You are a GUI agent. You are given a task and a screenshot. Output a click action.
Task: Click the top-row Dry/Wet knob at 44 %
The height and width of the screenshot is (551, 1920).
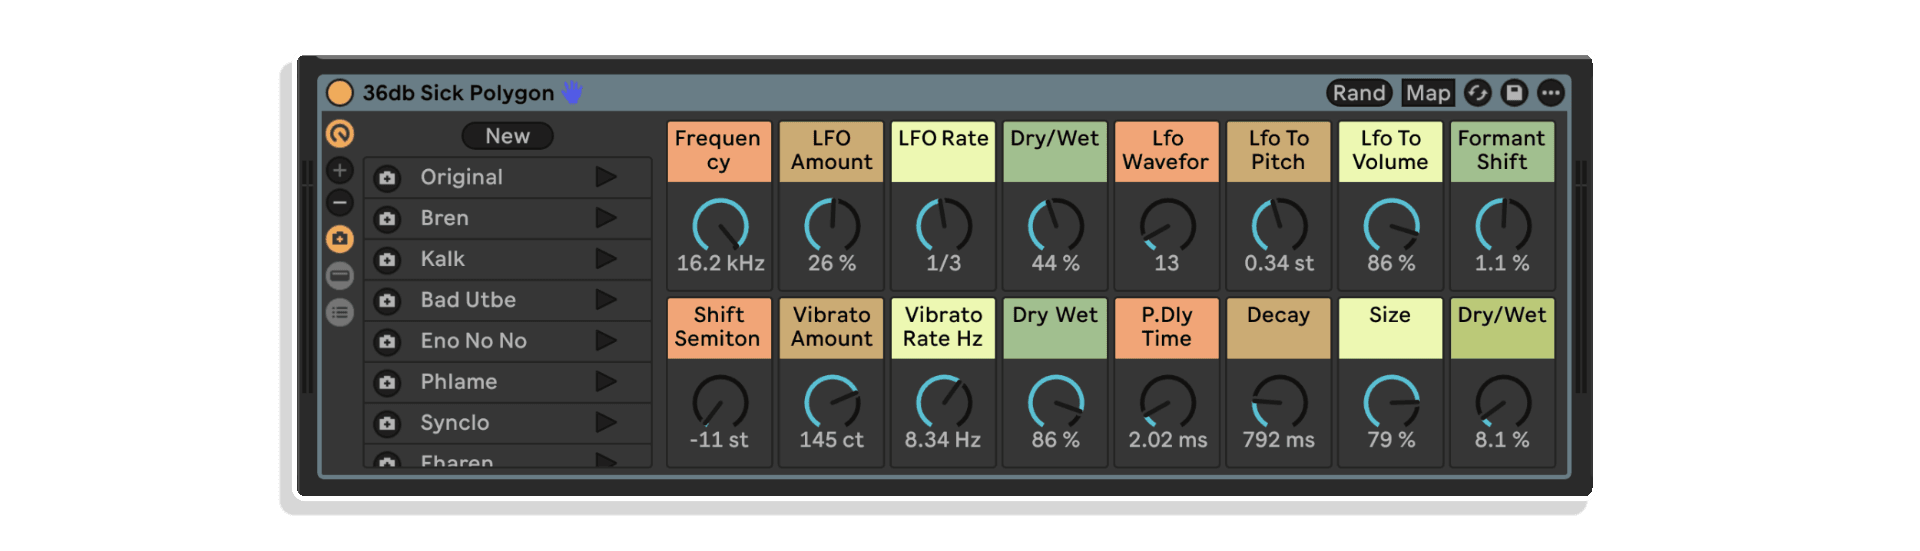coord(1055,225)
